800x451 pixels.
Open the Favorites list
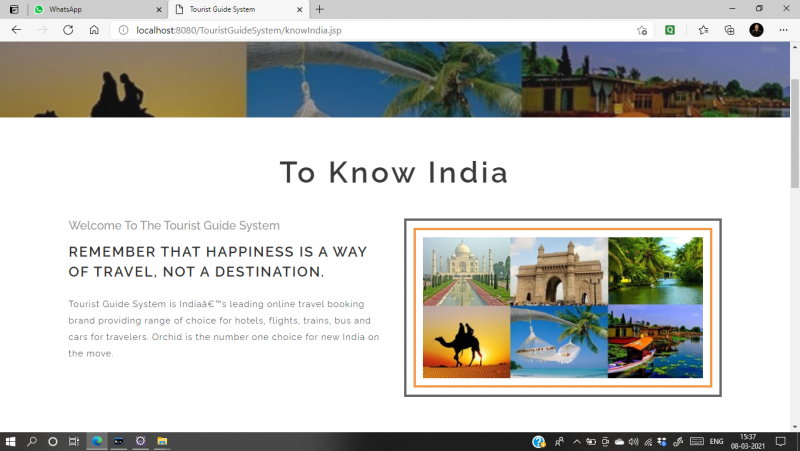(704, 30)
